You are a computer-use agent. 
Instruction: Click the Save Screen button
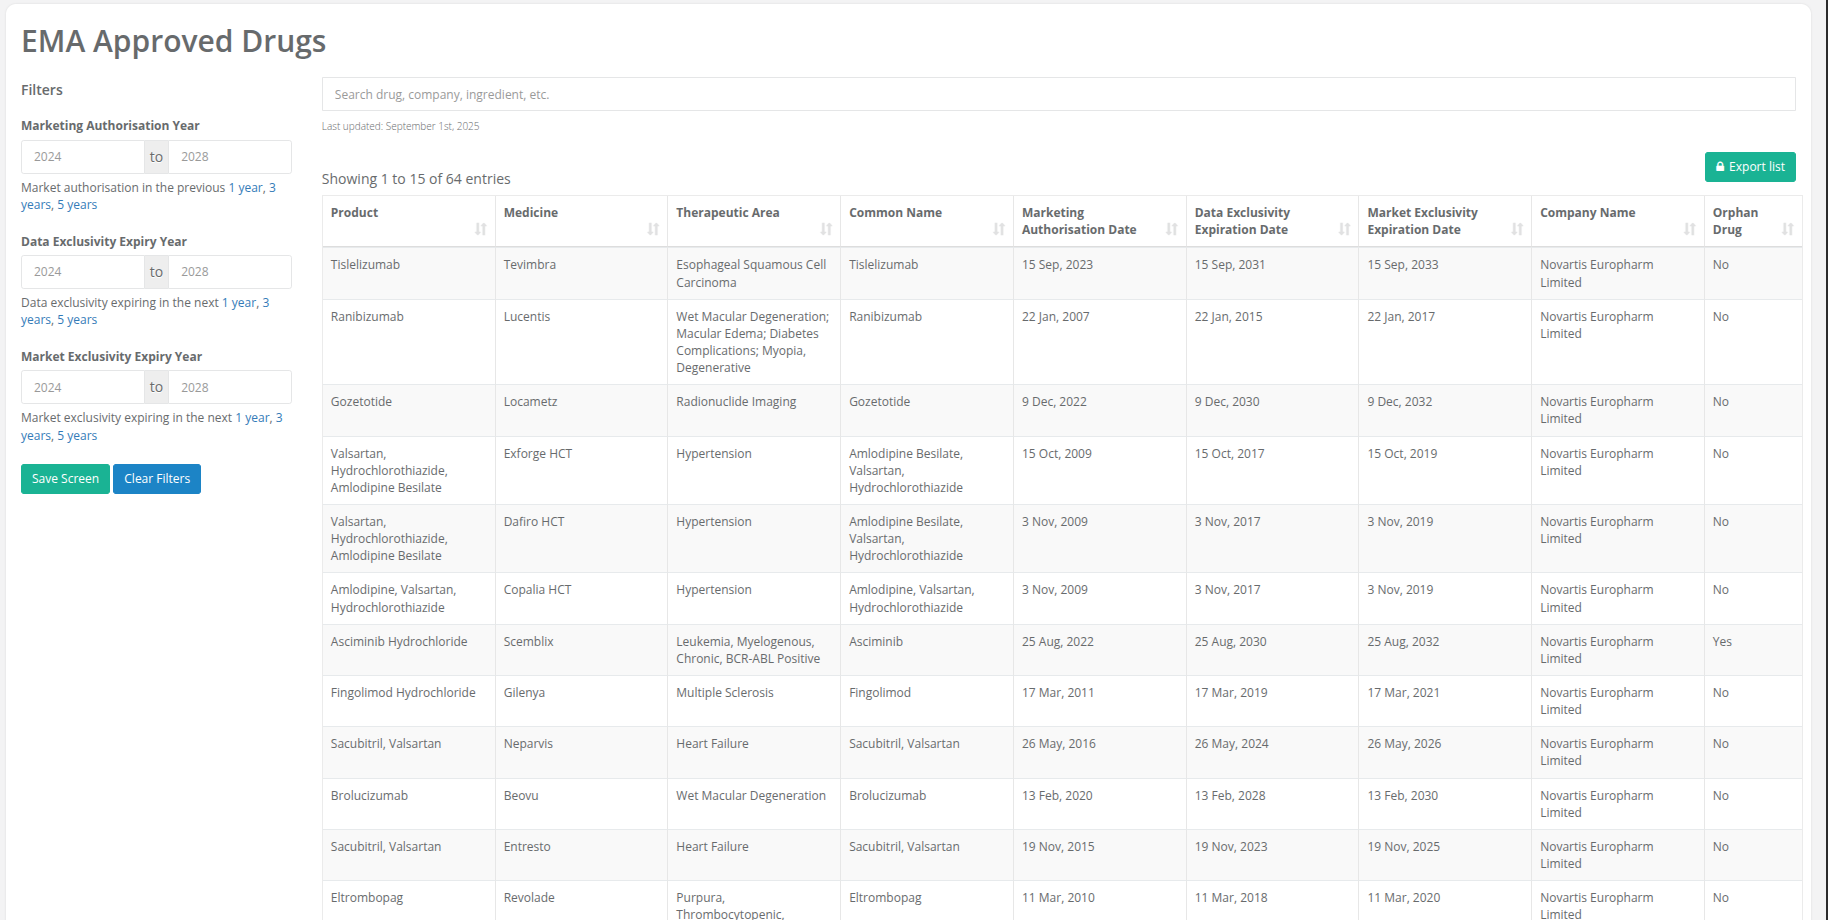tap(64, 478)
